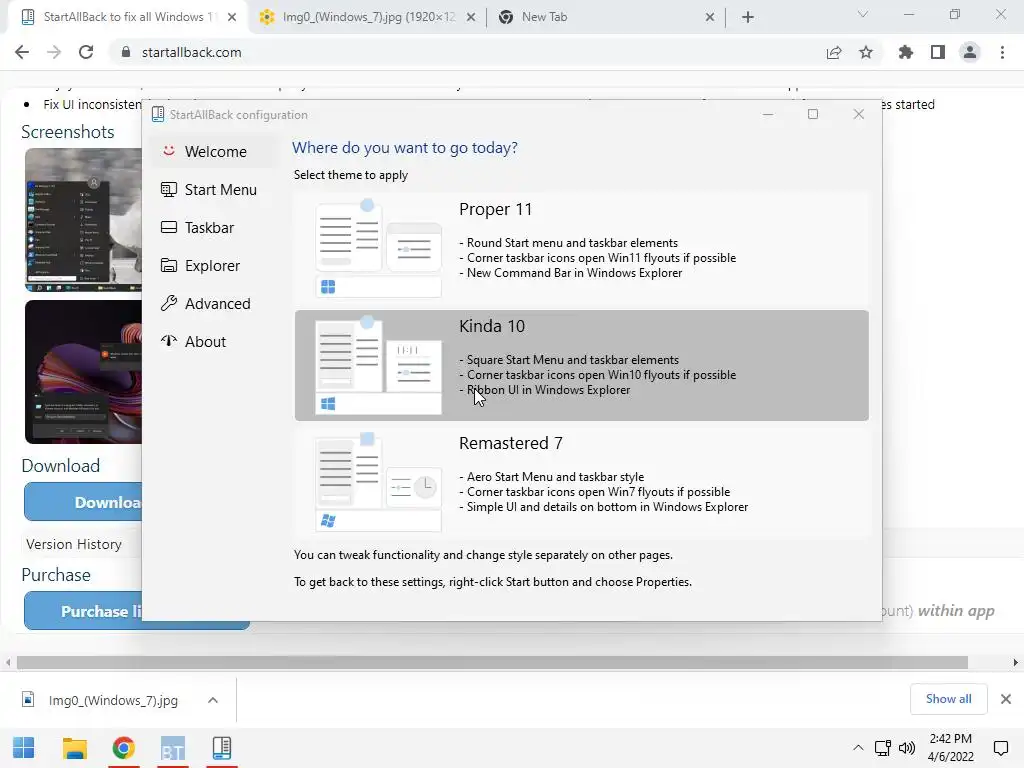Image resolution: width=1024 pixels, height=768 pixels.
Task: Open the clock showing 2:42 PM
Action: pos(950,748)
